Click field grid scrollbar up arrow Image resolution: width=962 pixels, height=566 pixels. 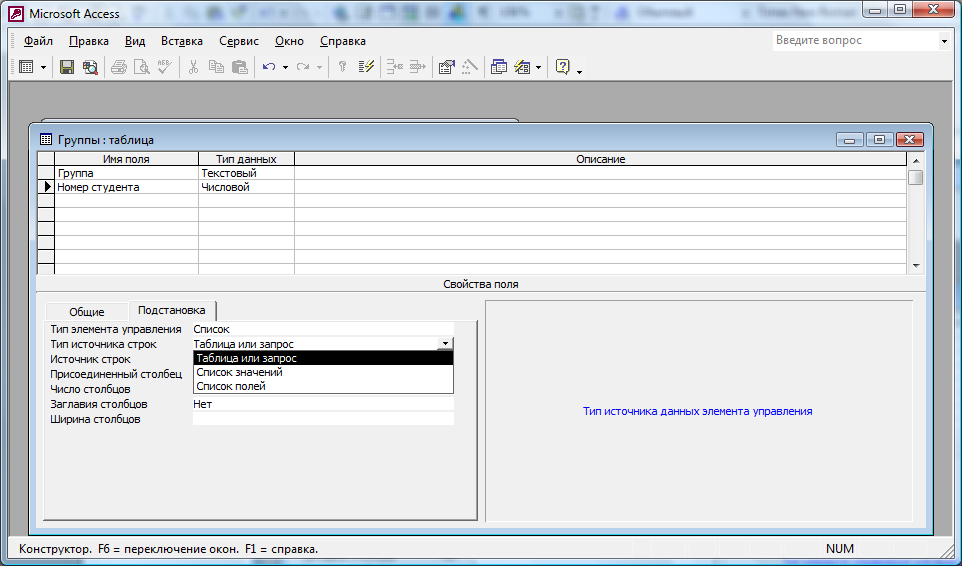pos(916,161)
